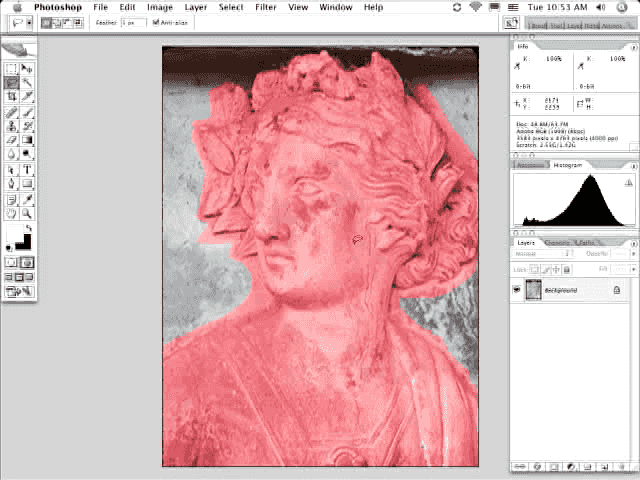
Task: Open the Filter menu
Action: (x=266, y=7)
